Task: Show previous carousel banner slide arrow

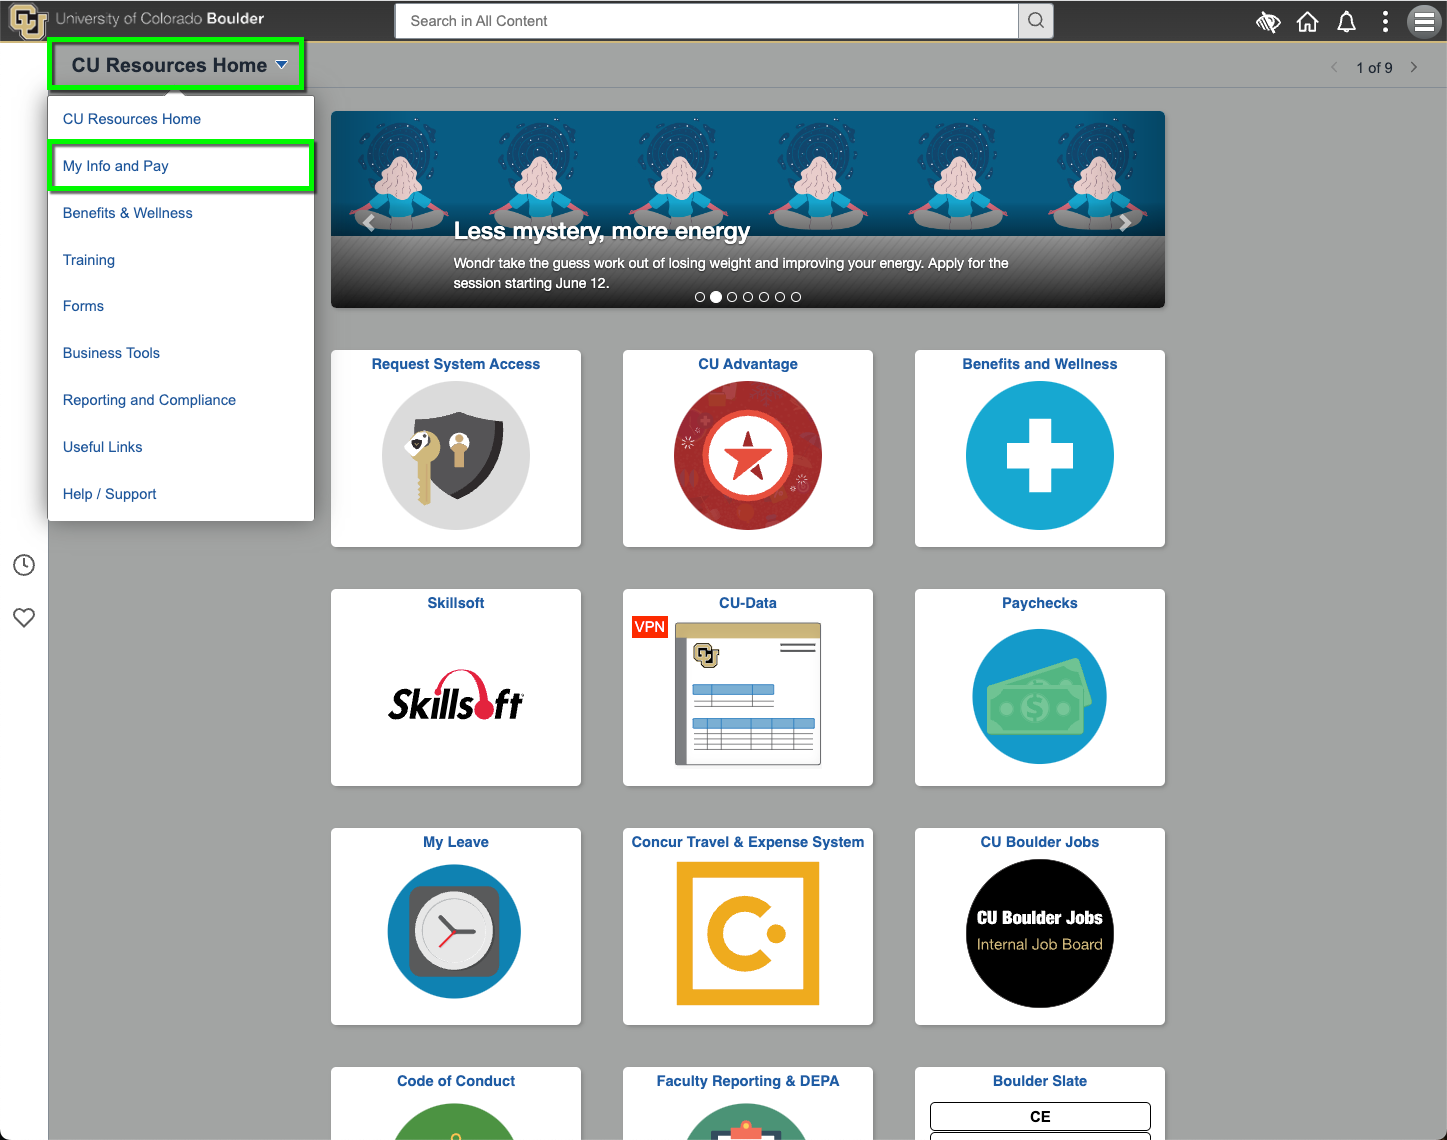Action: pos(369,223)
